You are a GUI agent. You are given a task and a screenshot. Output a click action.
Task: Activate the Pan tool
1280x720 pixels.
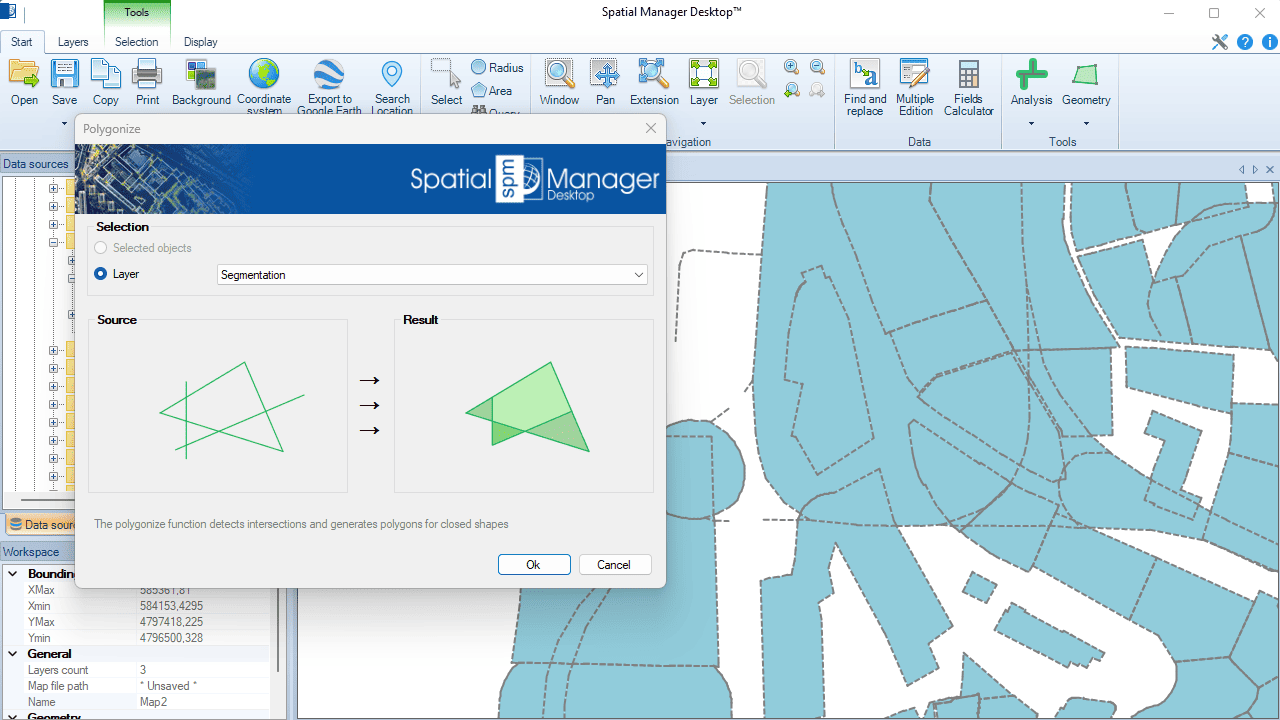pos(605,82)
